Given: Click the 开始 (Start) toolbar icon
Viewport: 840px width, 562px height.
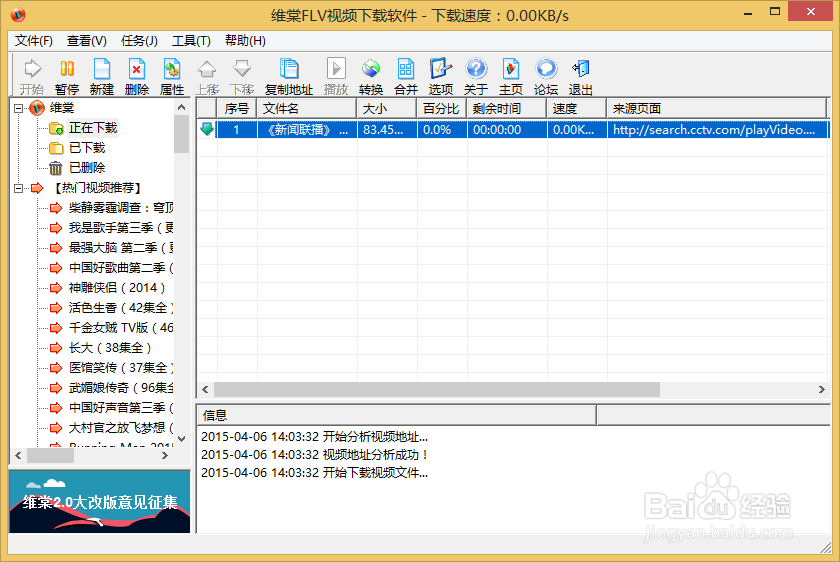Looking at the screenshot, I should point(32,76).
